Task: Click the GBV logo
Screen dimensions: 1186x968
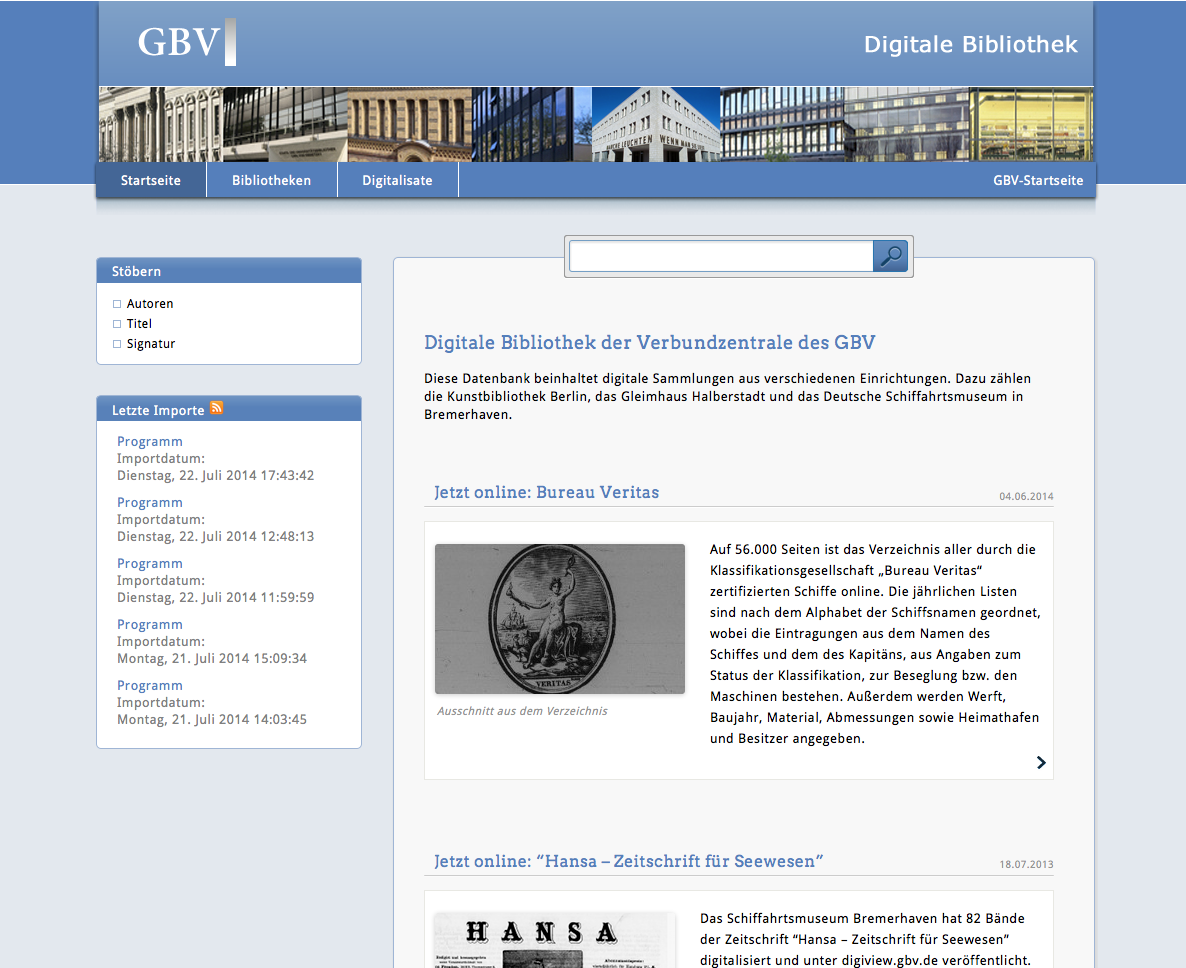Action: click(x=187, y=42)
